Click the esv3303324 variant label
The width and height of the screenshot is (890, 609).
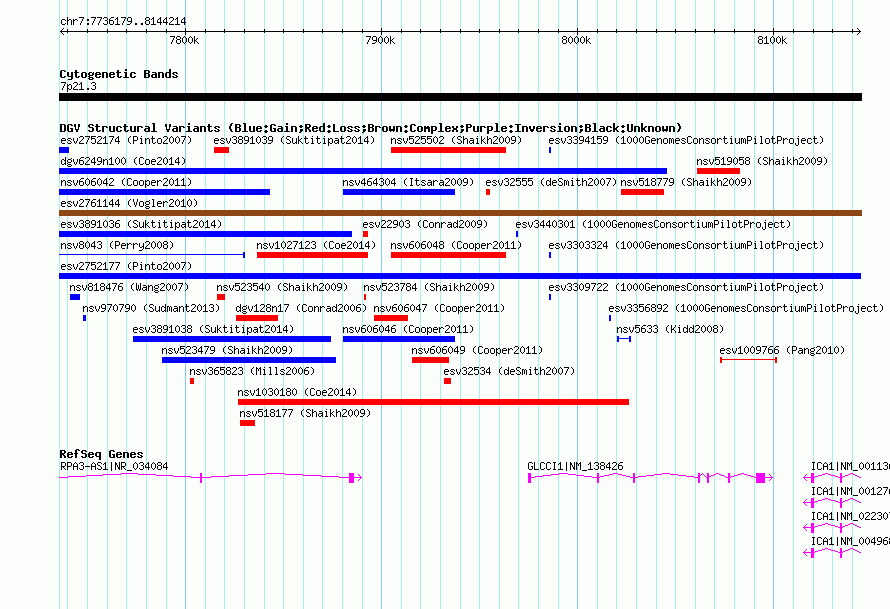686,245
